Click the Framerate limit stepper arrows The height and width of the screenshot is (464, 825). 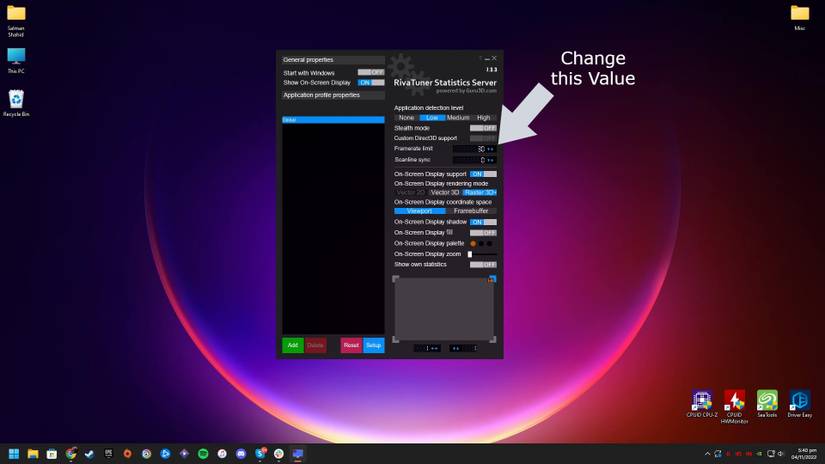(491, 149)
